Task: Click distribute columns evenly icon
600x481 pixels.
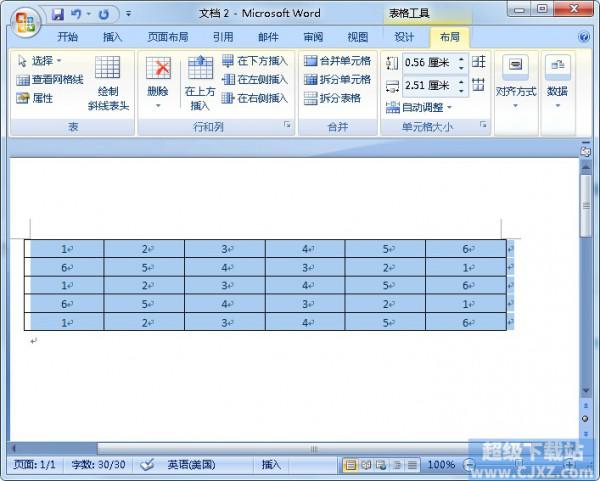Action: pos(478,85)
